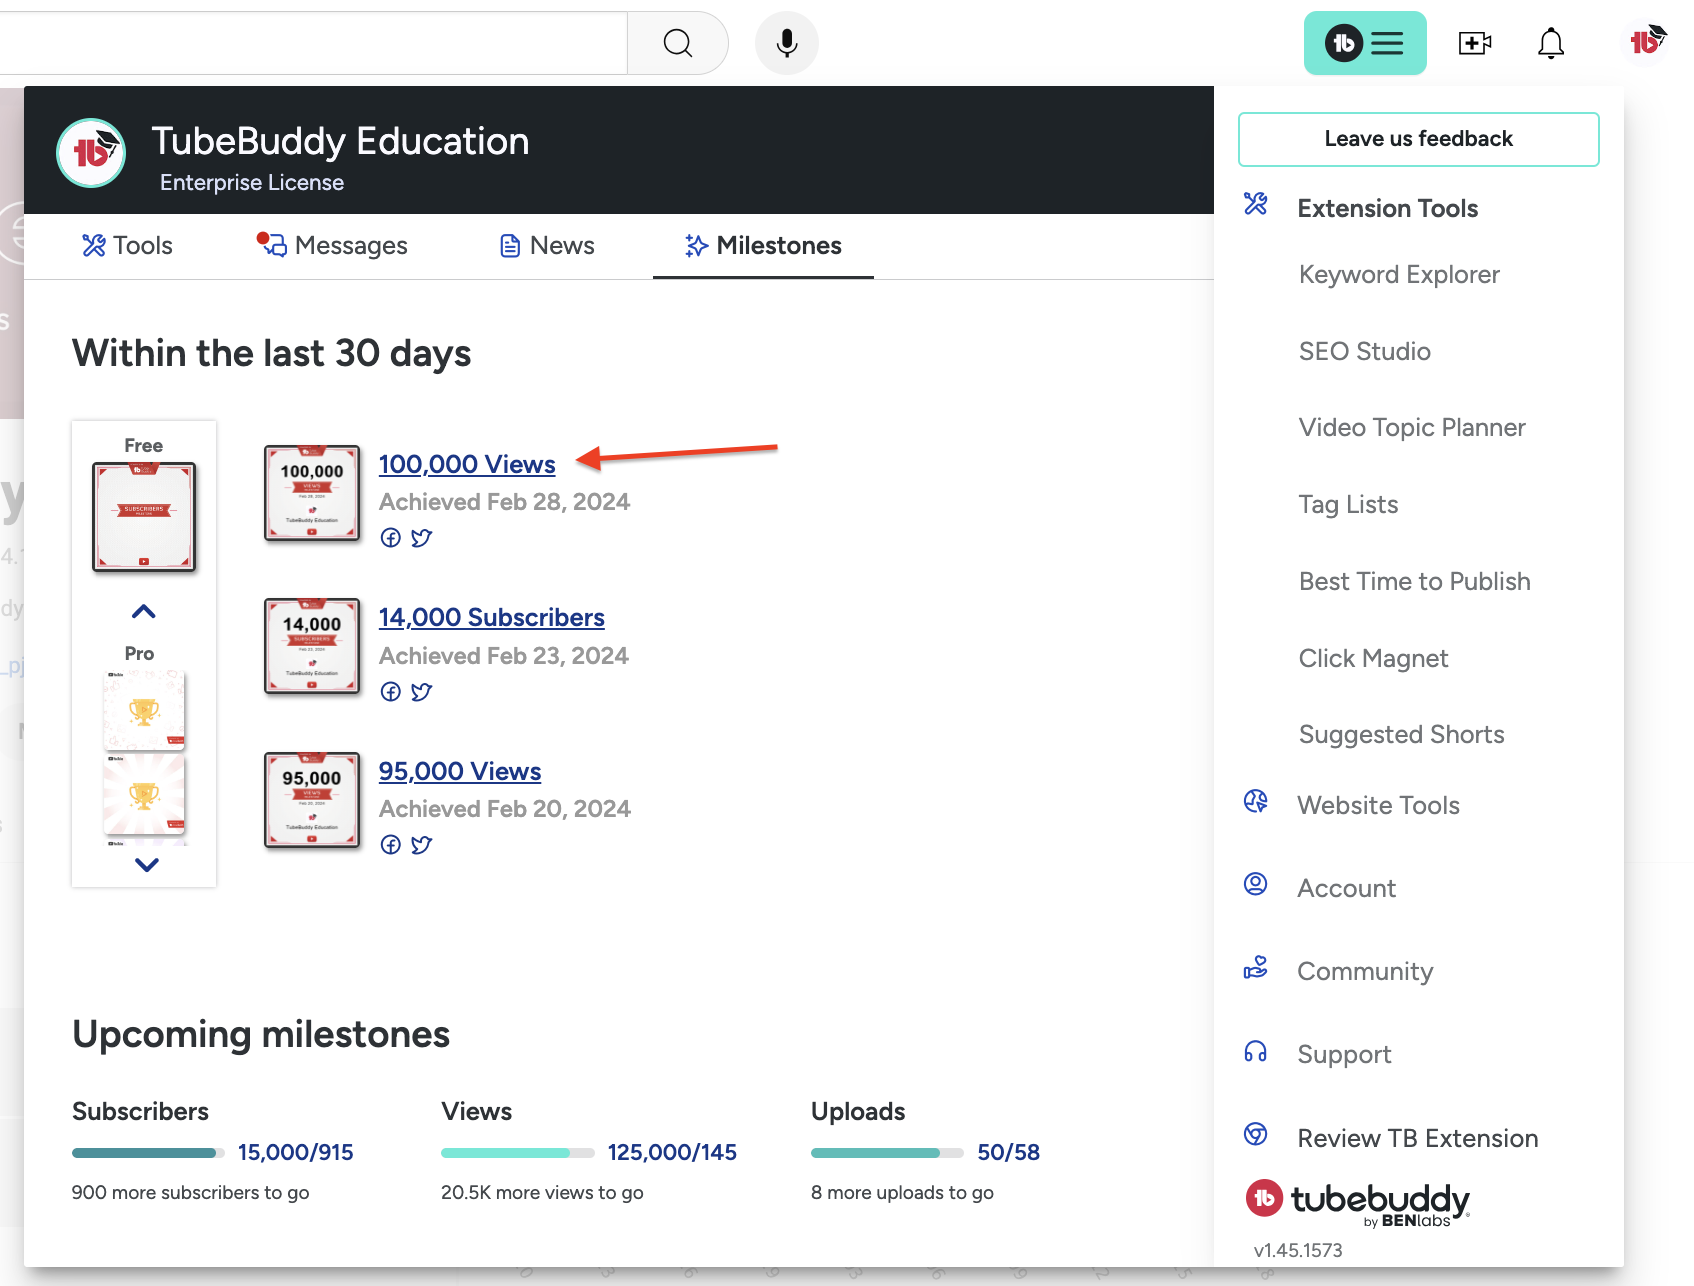Switch to the News tab
1694x1286 pixels.
[x=547, y=246]
